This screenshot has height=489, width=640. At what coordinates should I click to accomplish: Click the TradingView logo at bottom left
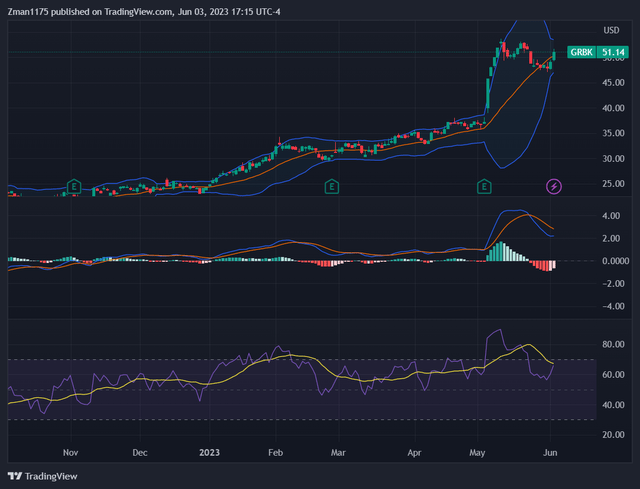42,476
